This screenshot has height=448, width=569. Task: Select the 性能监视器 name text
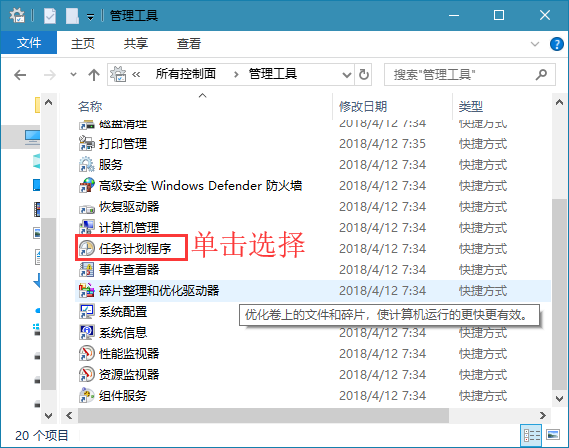(129, 353)
